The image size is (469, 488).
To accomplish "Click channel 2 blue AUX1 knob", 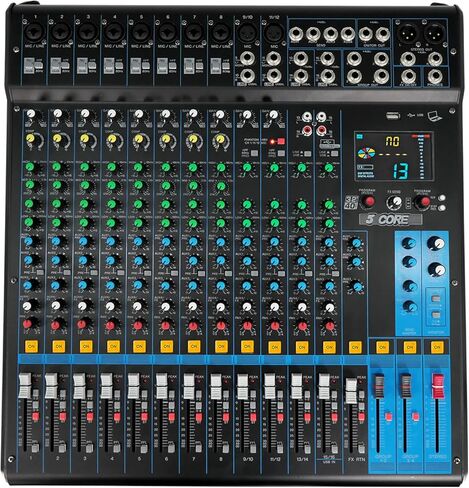I will 56,241.
